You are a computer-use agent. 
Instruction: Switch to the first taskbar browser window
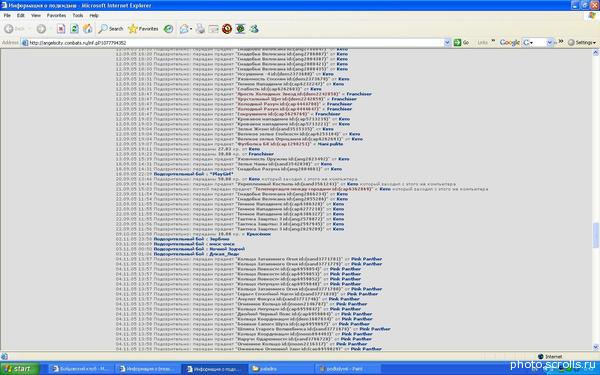coord(81,368)
